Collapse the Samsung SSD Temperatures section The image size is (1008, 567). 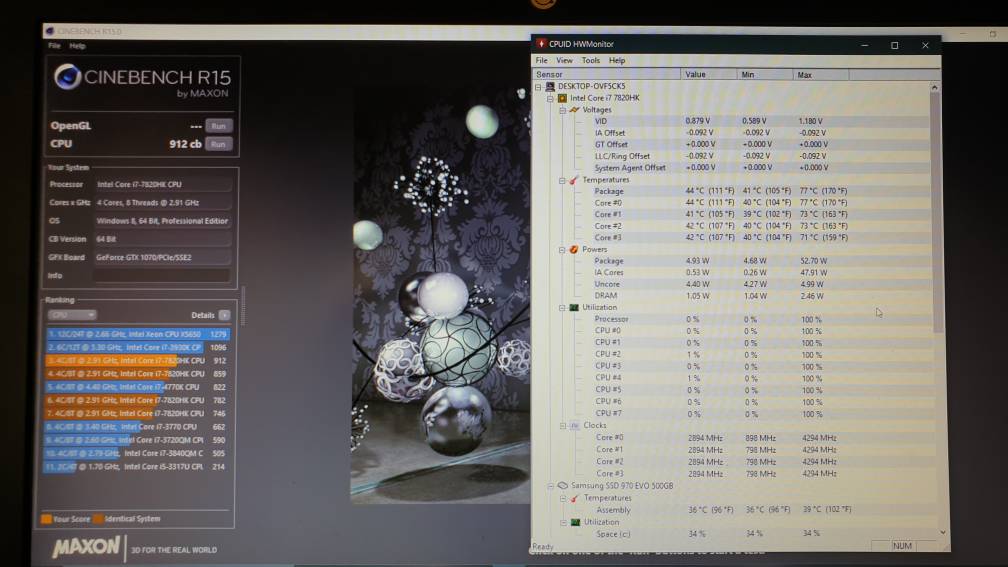pyautogui.click(x=562, y=498)
